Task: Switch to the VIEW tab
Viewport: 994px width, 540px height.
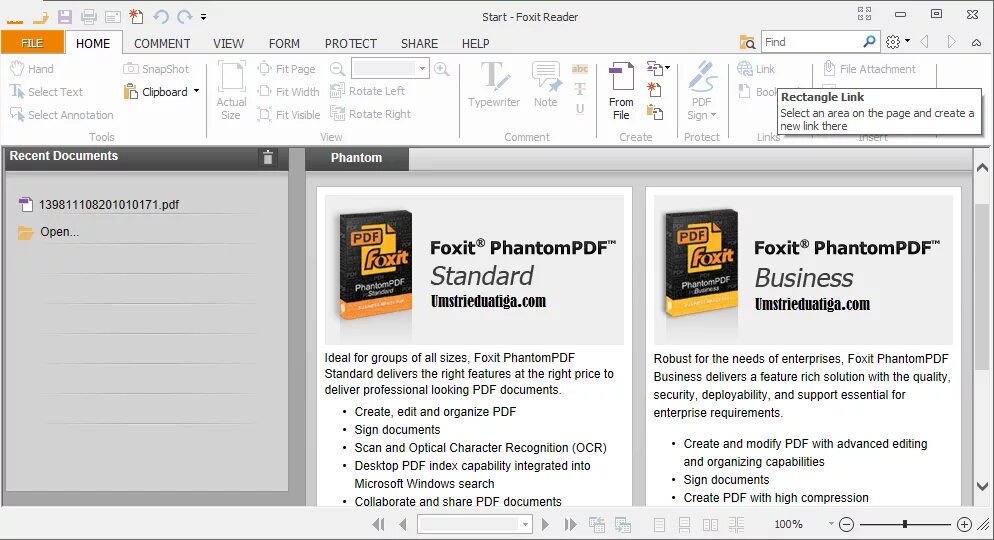Action: coord(228,44)
